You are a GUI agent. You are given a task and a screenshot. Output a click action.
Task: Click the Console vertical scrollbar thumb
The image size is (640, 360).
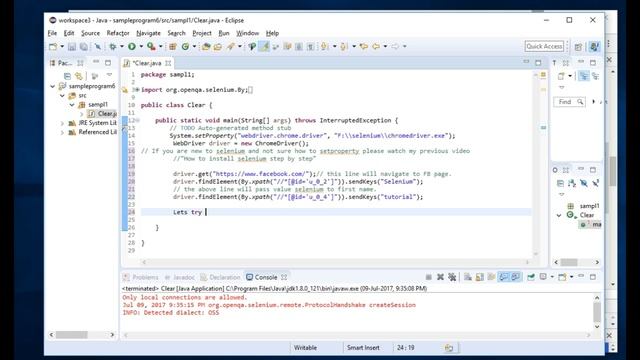[x=597, y=312]
